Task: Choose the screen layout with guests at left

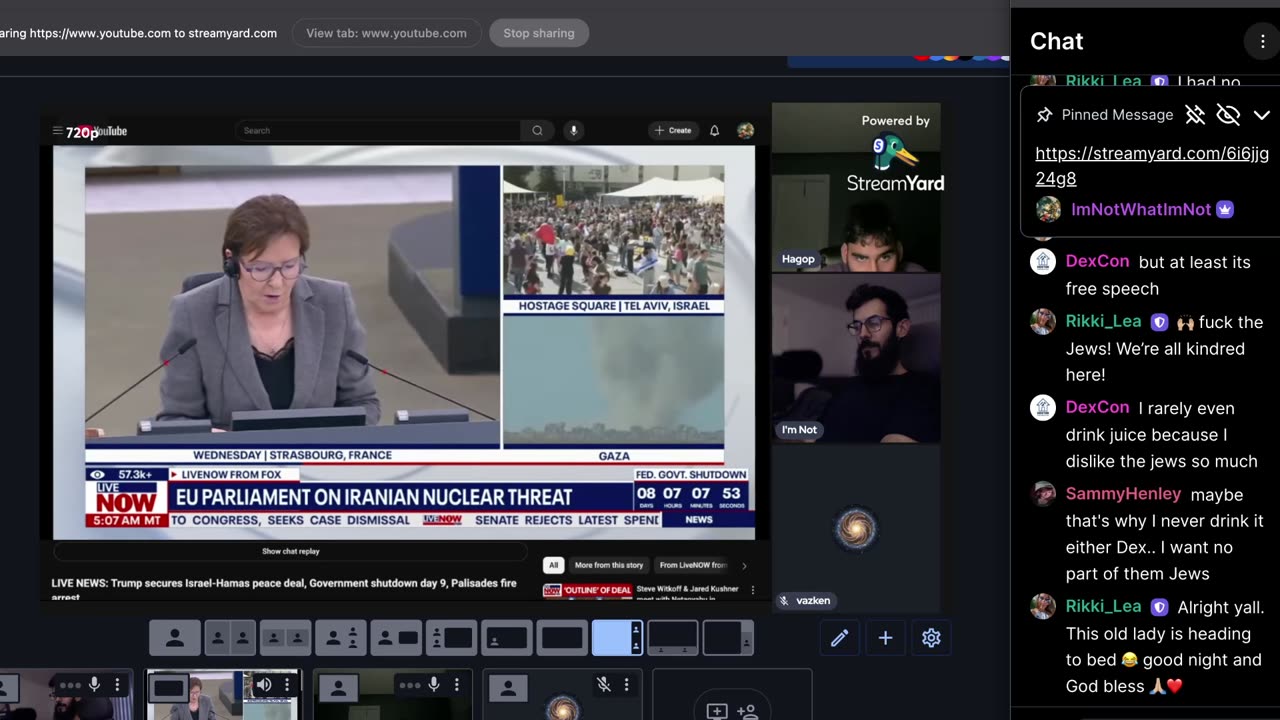Action: [x=451, y=637]
